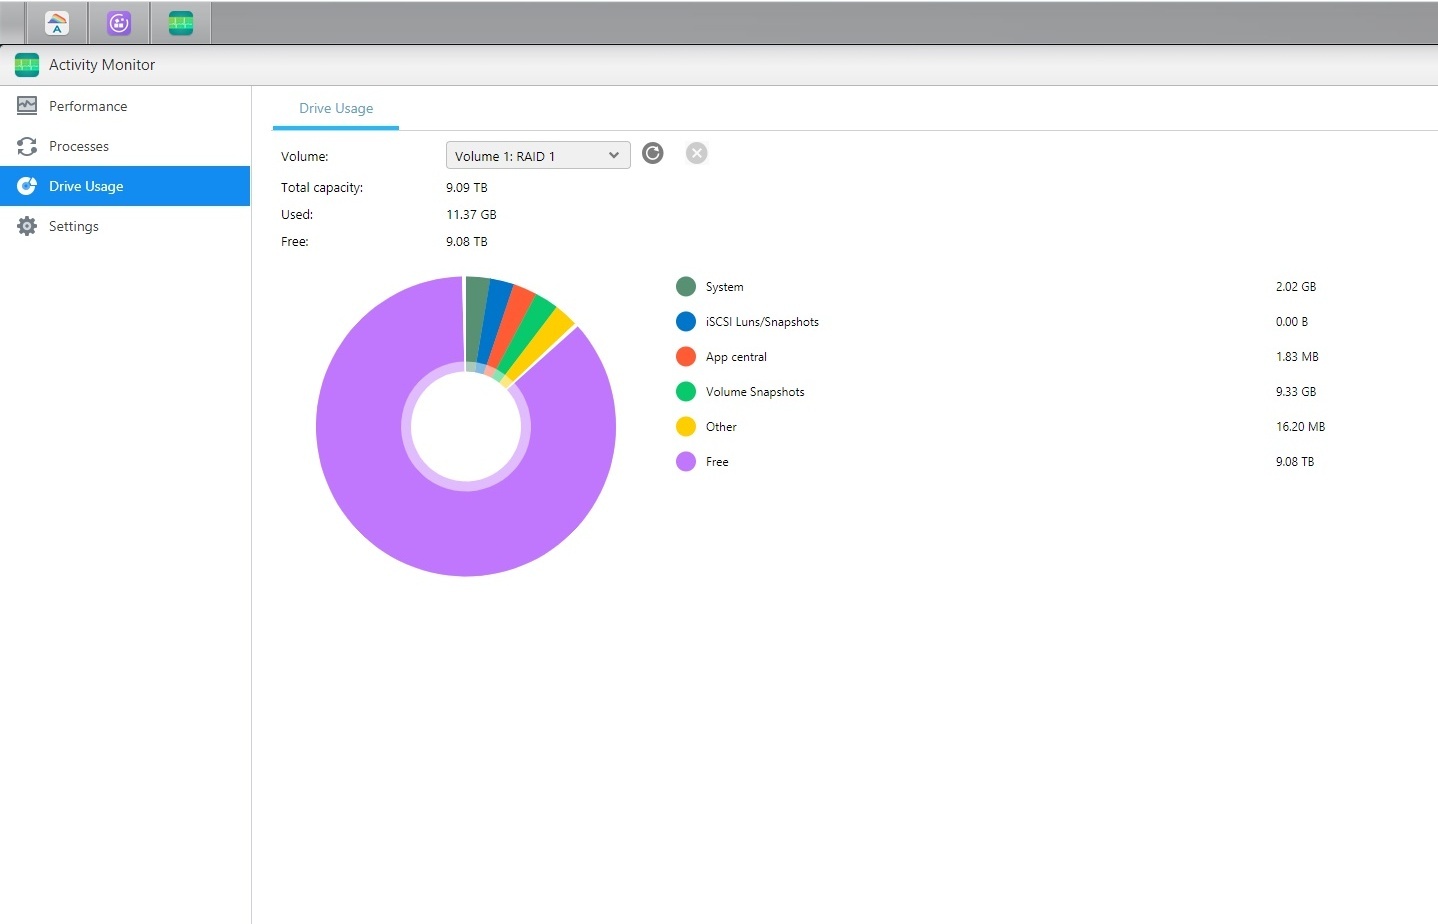
Task: Click the Activity Monitor icon in the header
Action: [27, 64]
